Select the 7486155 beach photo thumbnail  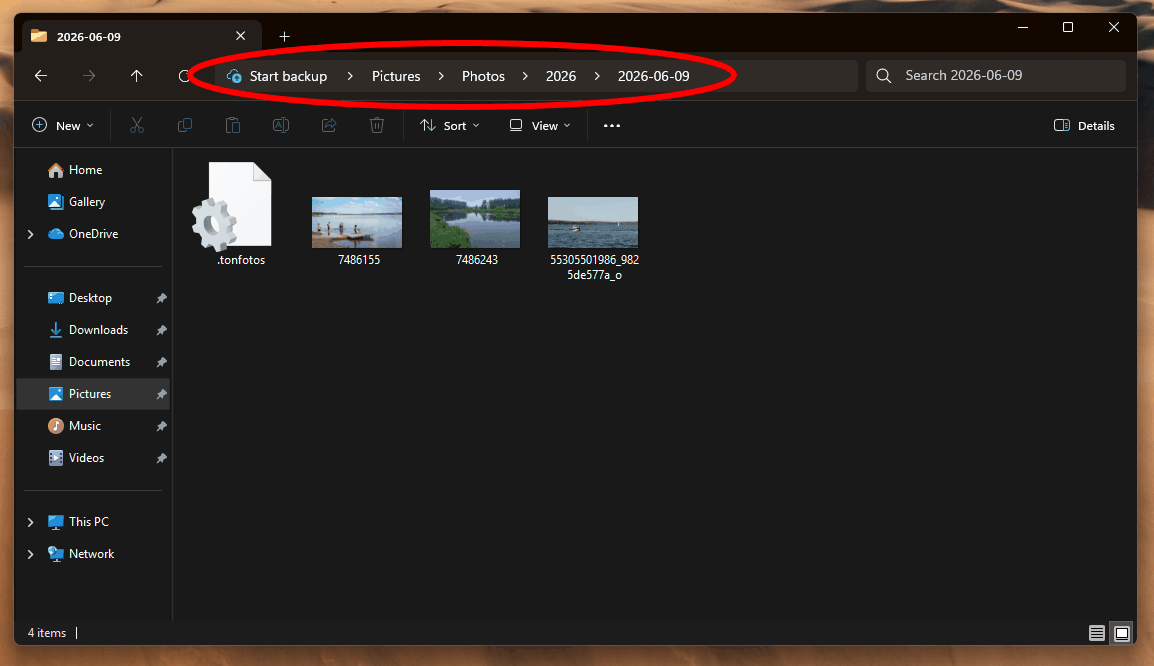pos(357,222)
